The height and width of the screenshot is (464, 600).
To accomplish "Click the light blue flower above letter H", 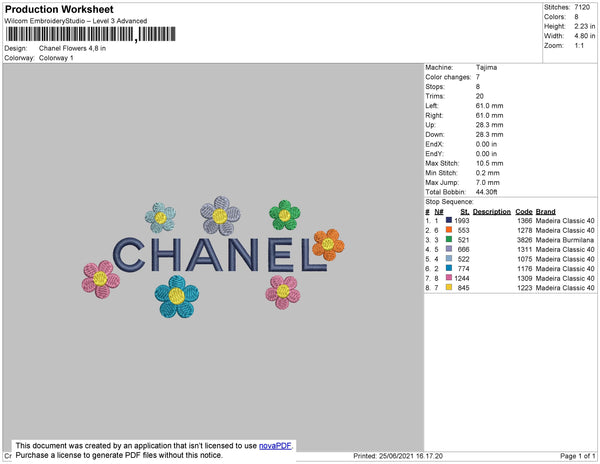I will (160, 218).
